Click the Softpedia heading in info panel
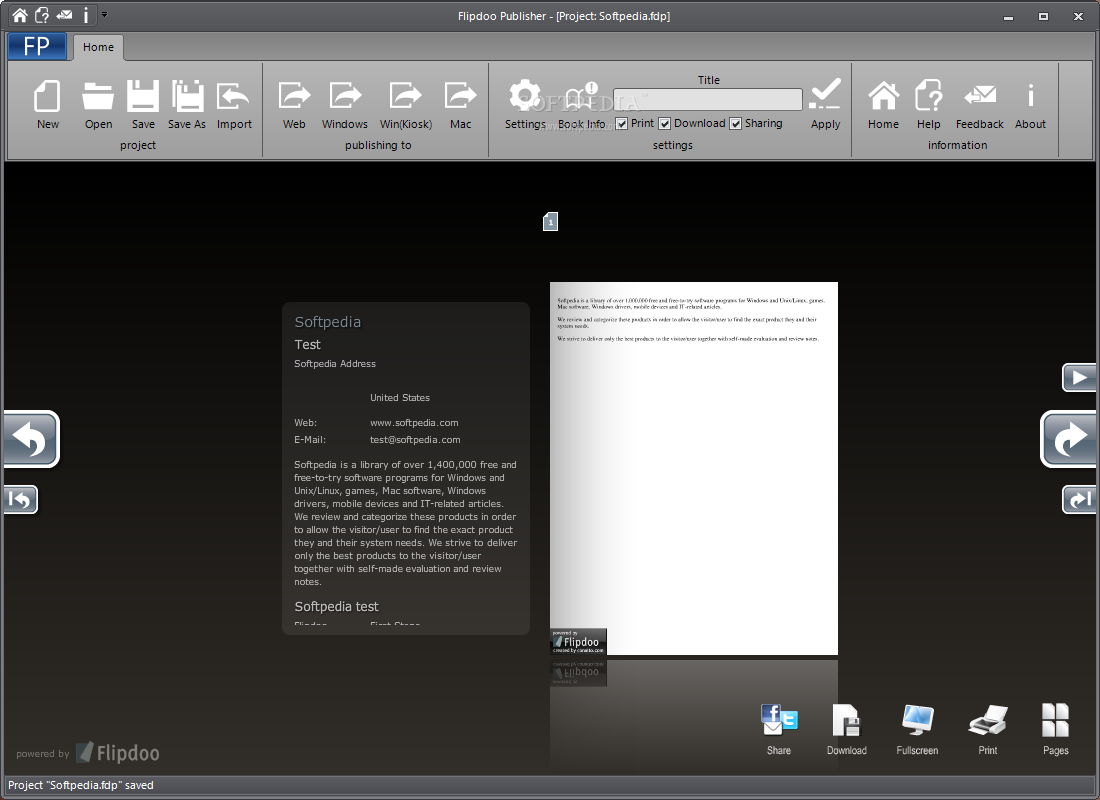 (328, 322)
